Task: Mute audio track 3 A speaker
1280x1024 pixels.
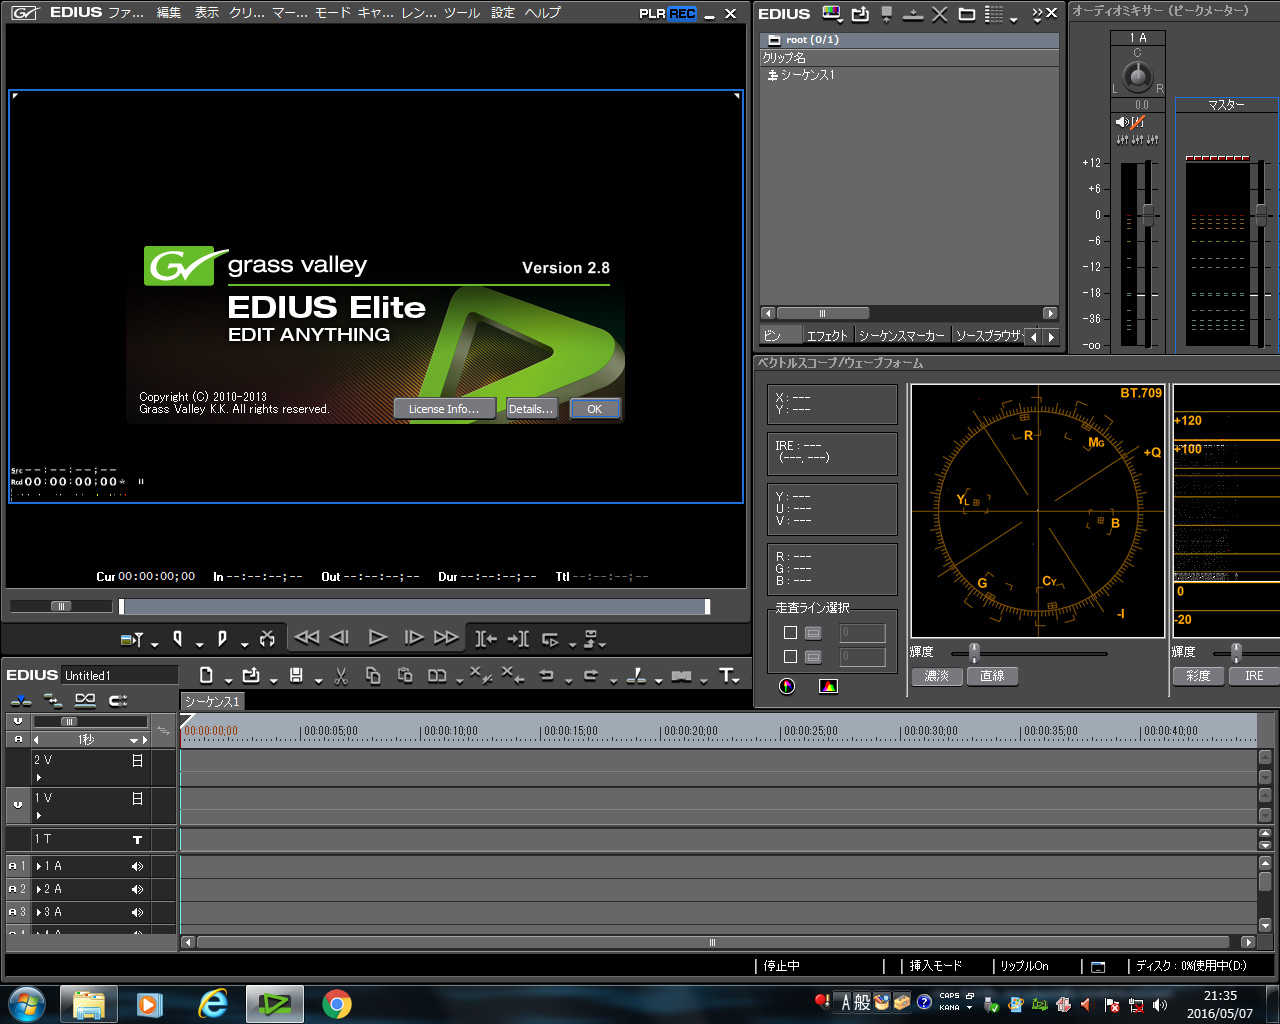Action: pos(137,912)
